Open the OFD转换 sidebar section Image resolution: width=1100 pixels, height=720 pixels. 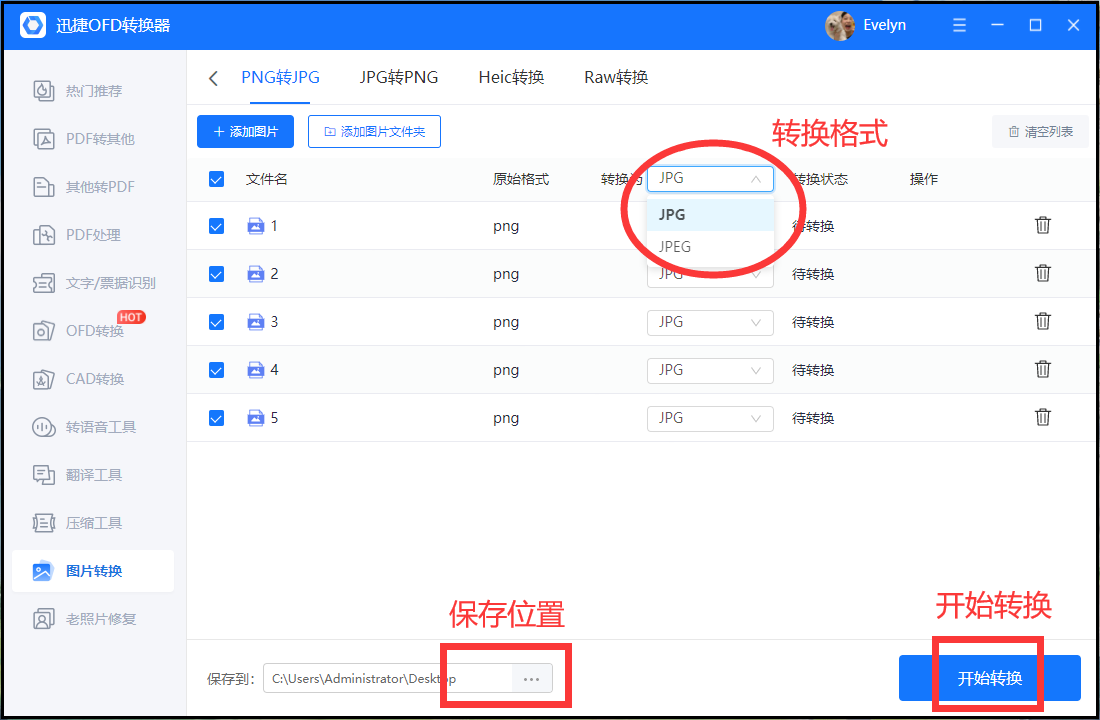[93, 331]
